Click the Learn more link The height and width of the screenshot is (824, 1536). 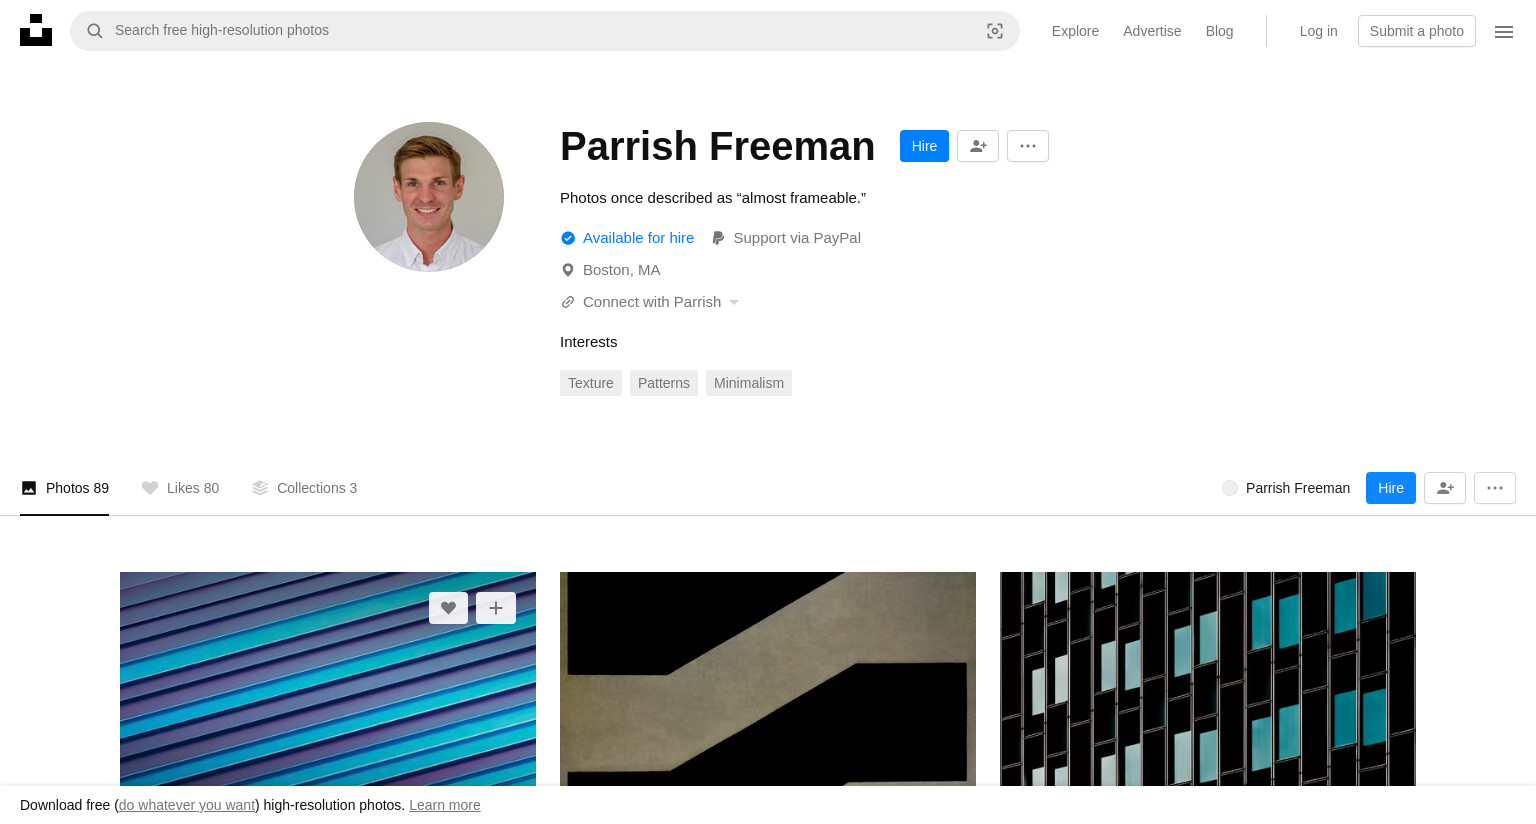[x=445, y=805]
